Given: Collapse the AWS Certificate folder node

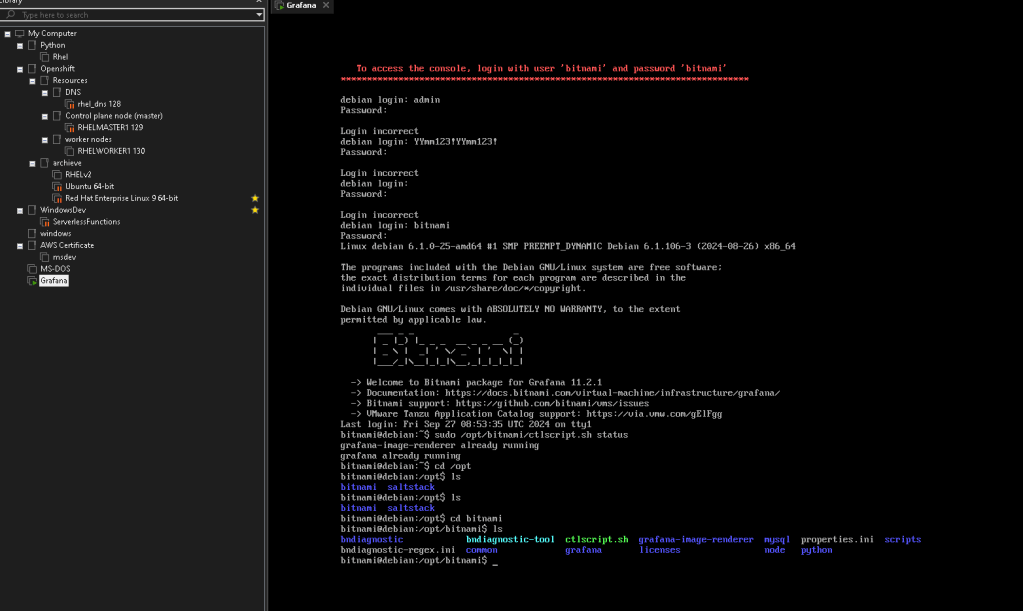Looking at the screenshot, I should (20, 246).
